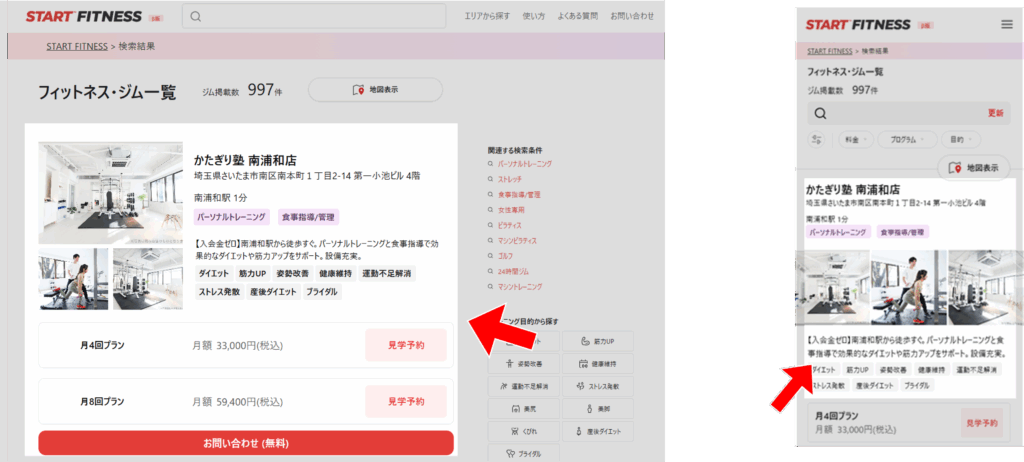Click the 地図表示 button in desktop view

(x=375, y=90)
